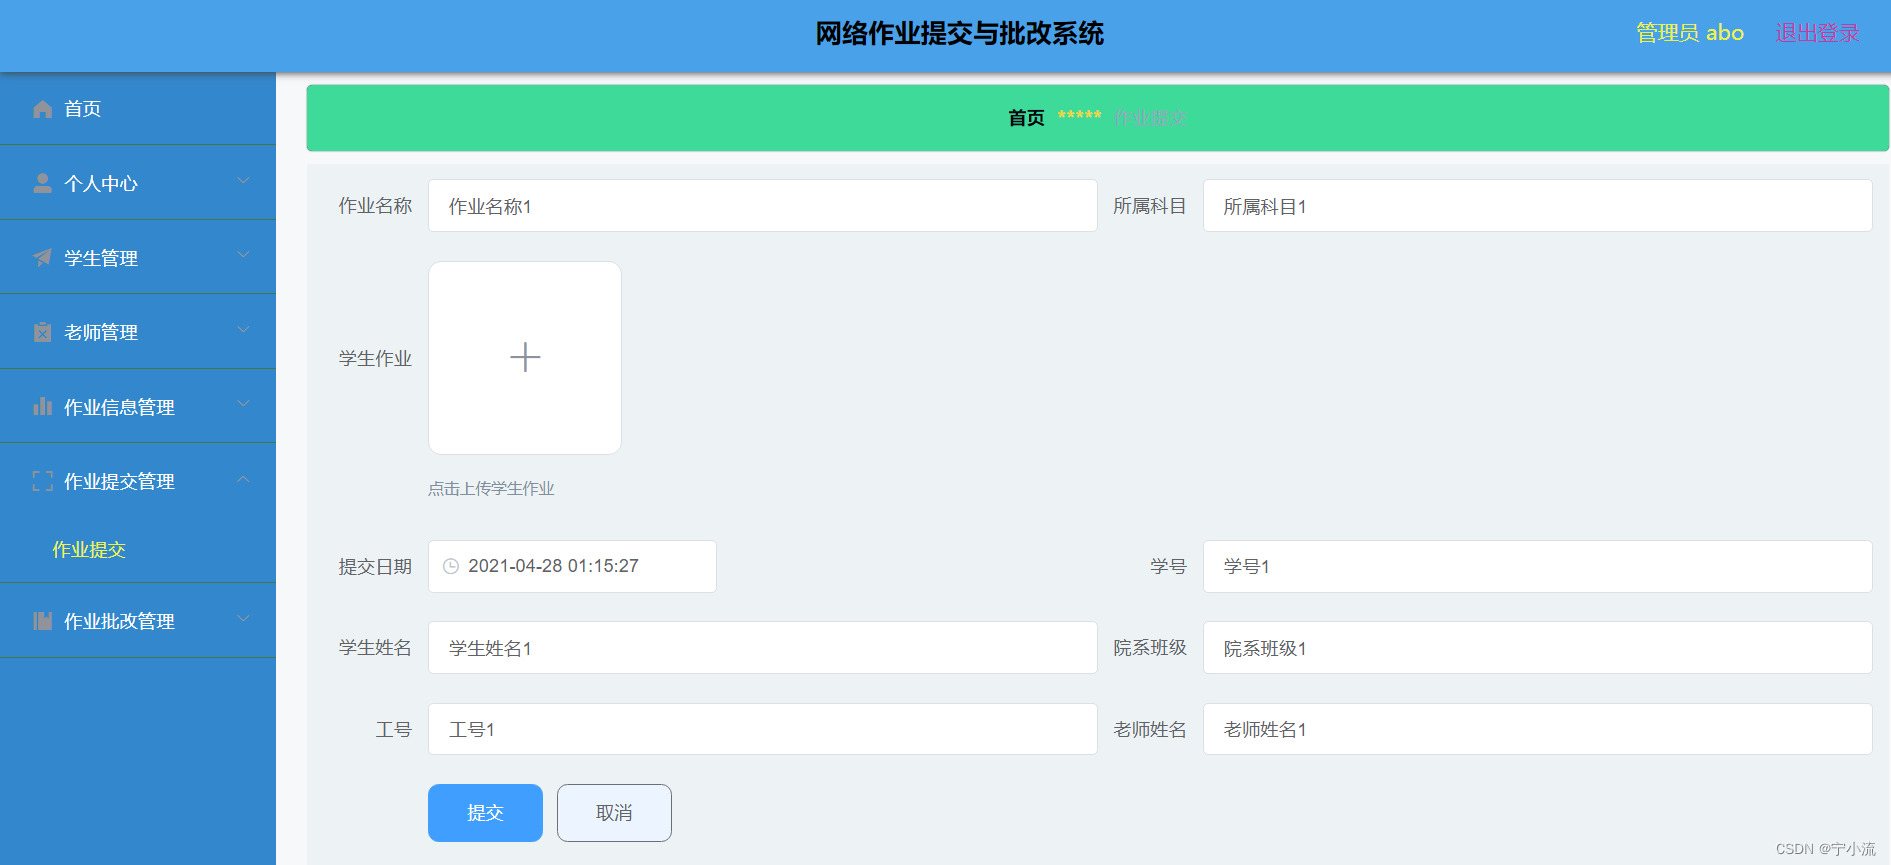Image resolution: width=1891 pixels, height=865 pixels.
Task: Open the 作业批改管理 menu item
Action: [138, 621]
